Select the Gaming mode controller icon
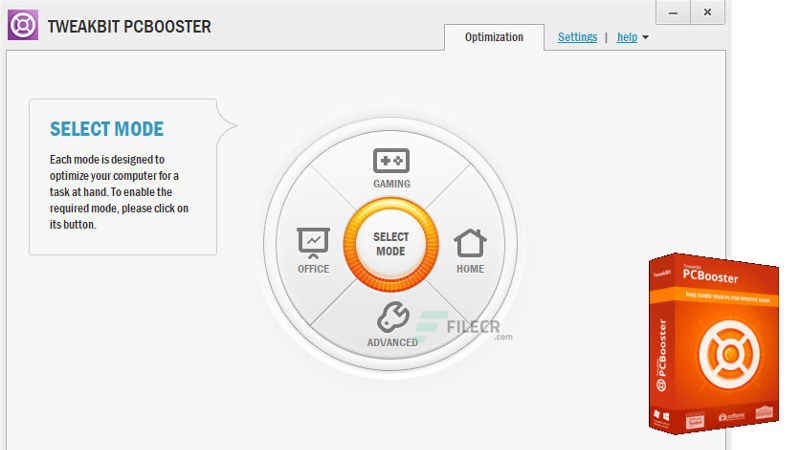This screenshot has height=450, width=800. [391, 161]
